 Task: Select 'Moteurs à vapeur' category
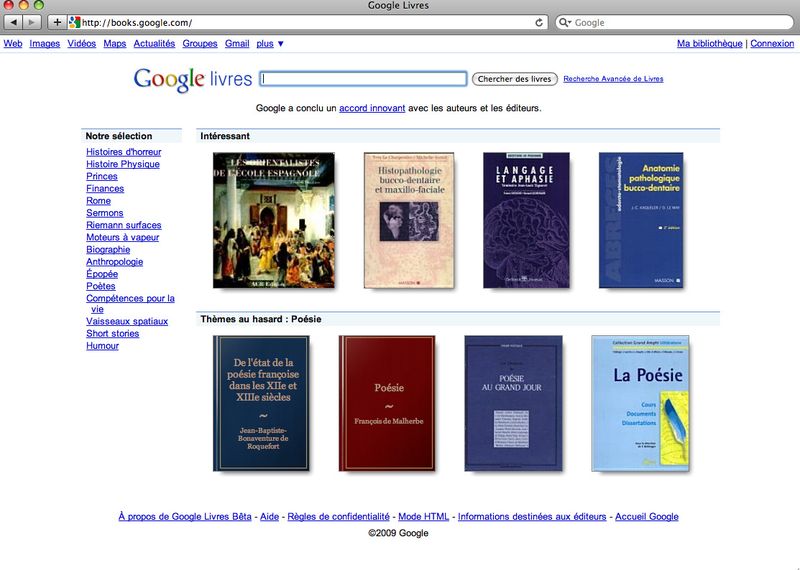point(122,238)
